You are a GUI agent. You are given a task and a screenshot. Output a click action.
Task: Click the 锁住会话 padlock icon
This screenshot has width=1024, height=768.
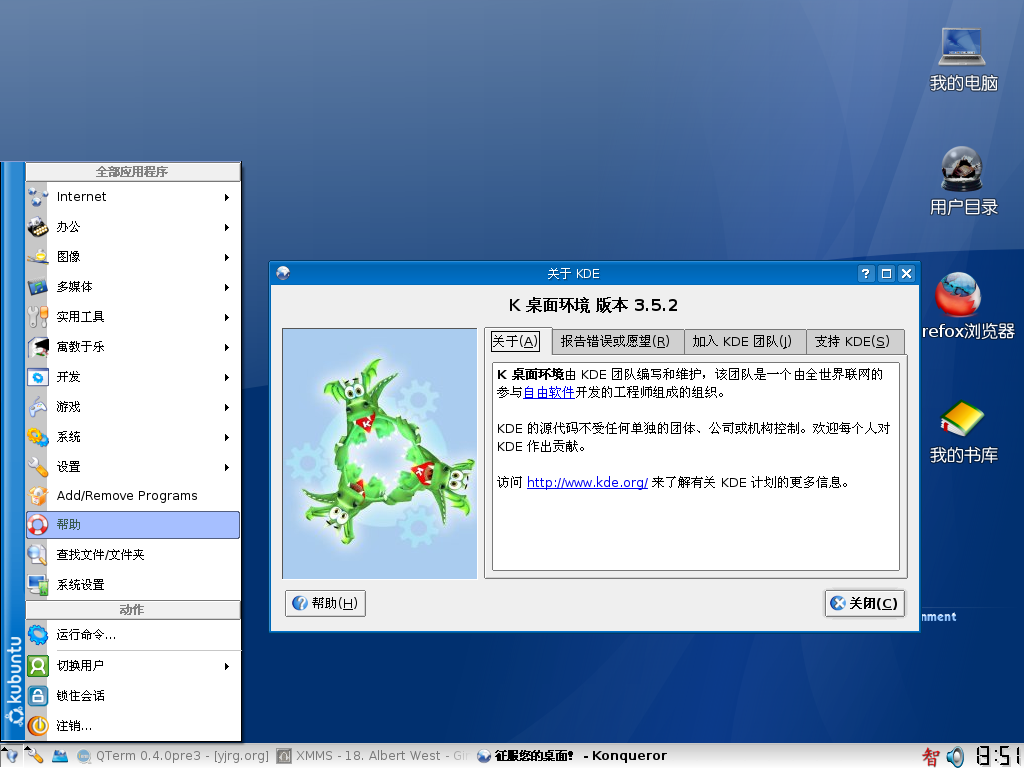(x=38, y=696)
